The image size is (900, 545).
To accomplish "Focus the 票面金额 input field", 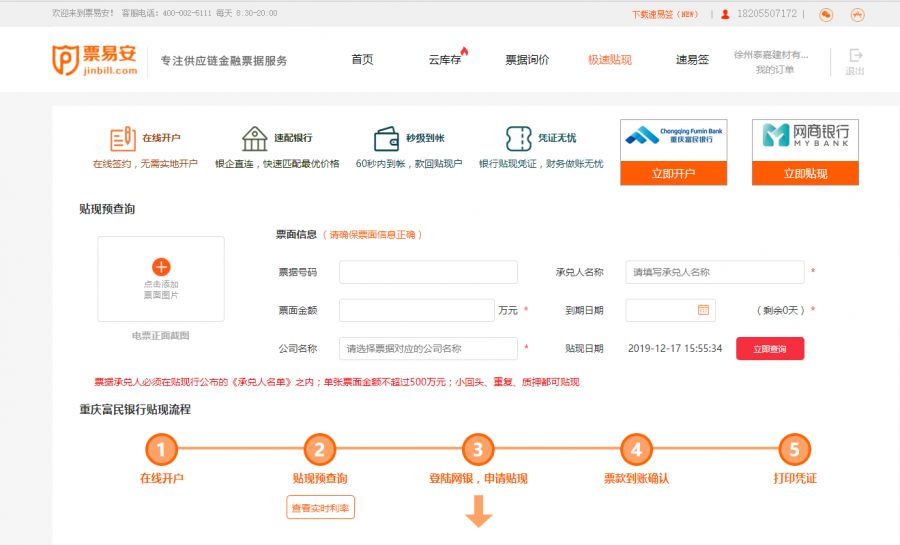I will [417, 310].
